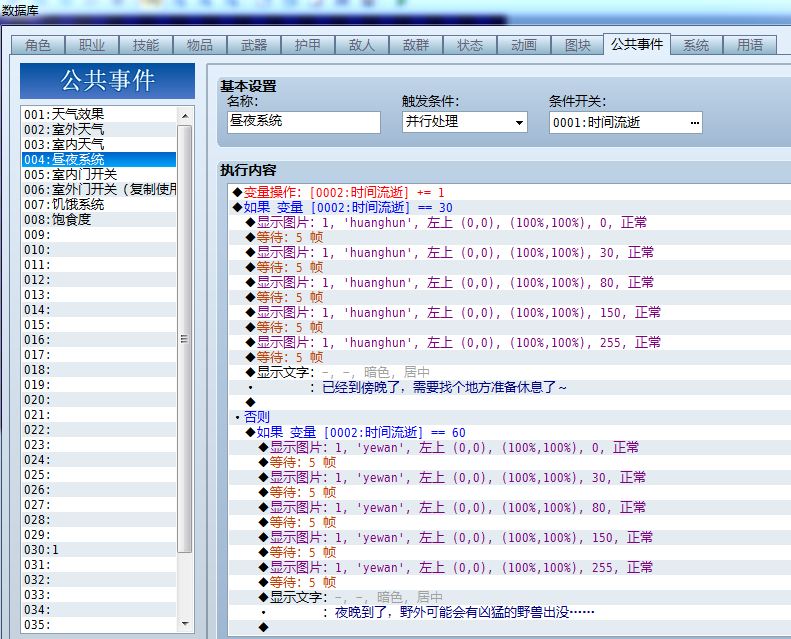791x639 pixels.
Task: Select event 005:室内门开关 in list
Action: (99, 175)
